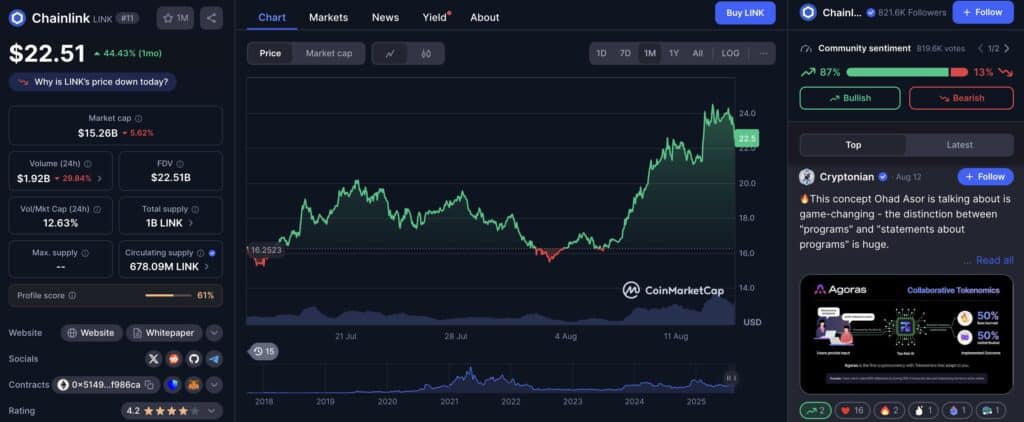Screen dimensions: 1024x422
Task: Expand Total supply 1B LINK arrow
Action: point(191,223)
